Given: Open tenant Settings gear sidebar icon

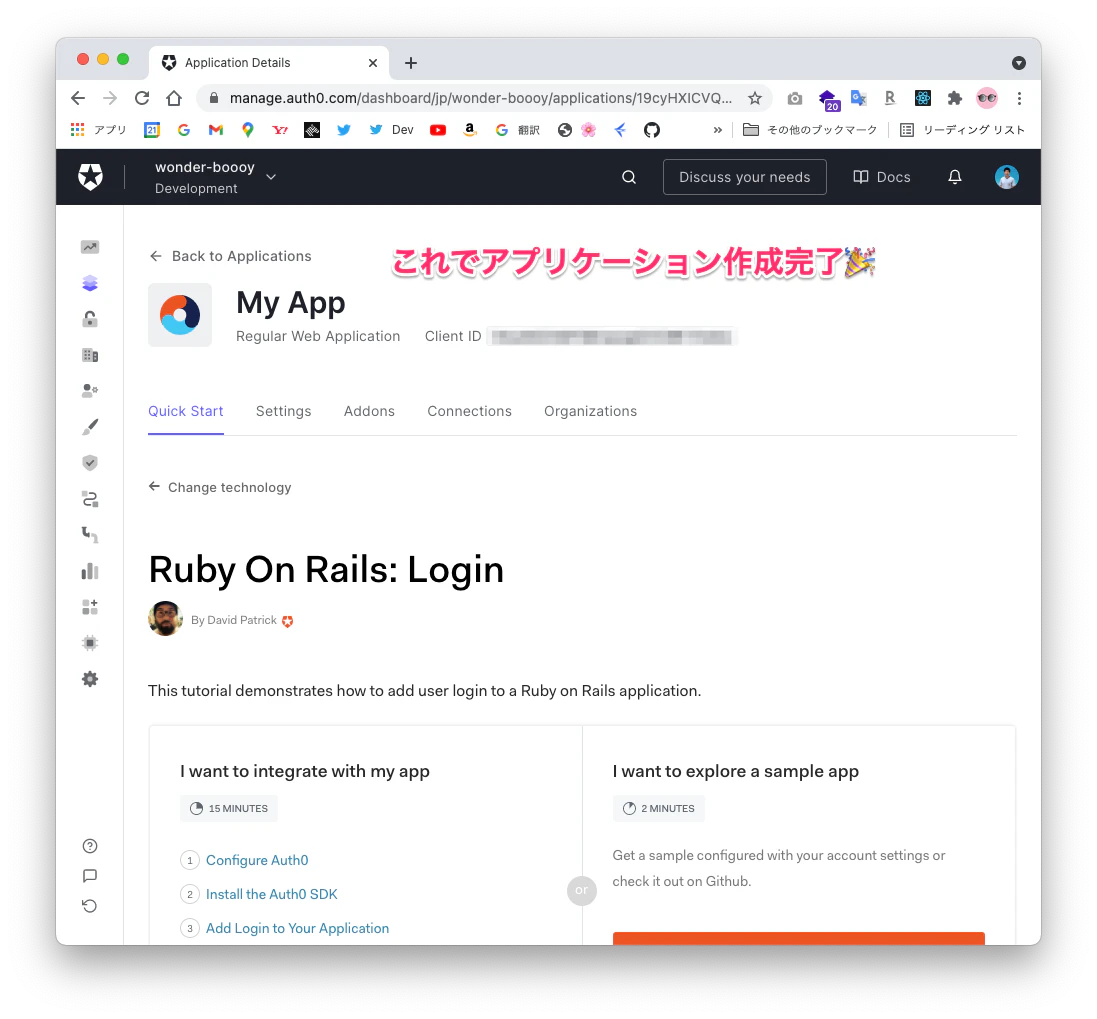Looking at the screenshot, I should pos(90,679).
